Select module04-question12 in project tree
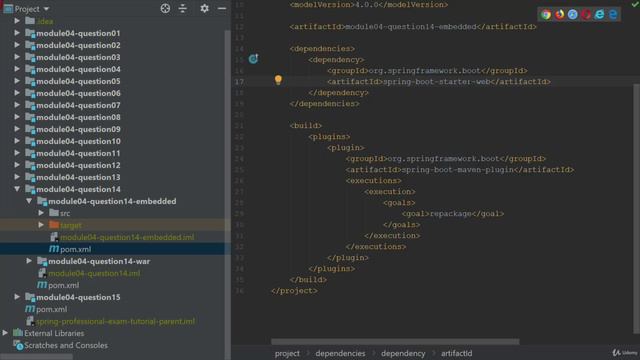The image size is (640, 360). tap(78, 165)
